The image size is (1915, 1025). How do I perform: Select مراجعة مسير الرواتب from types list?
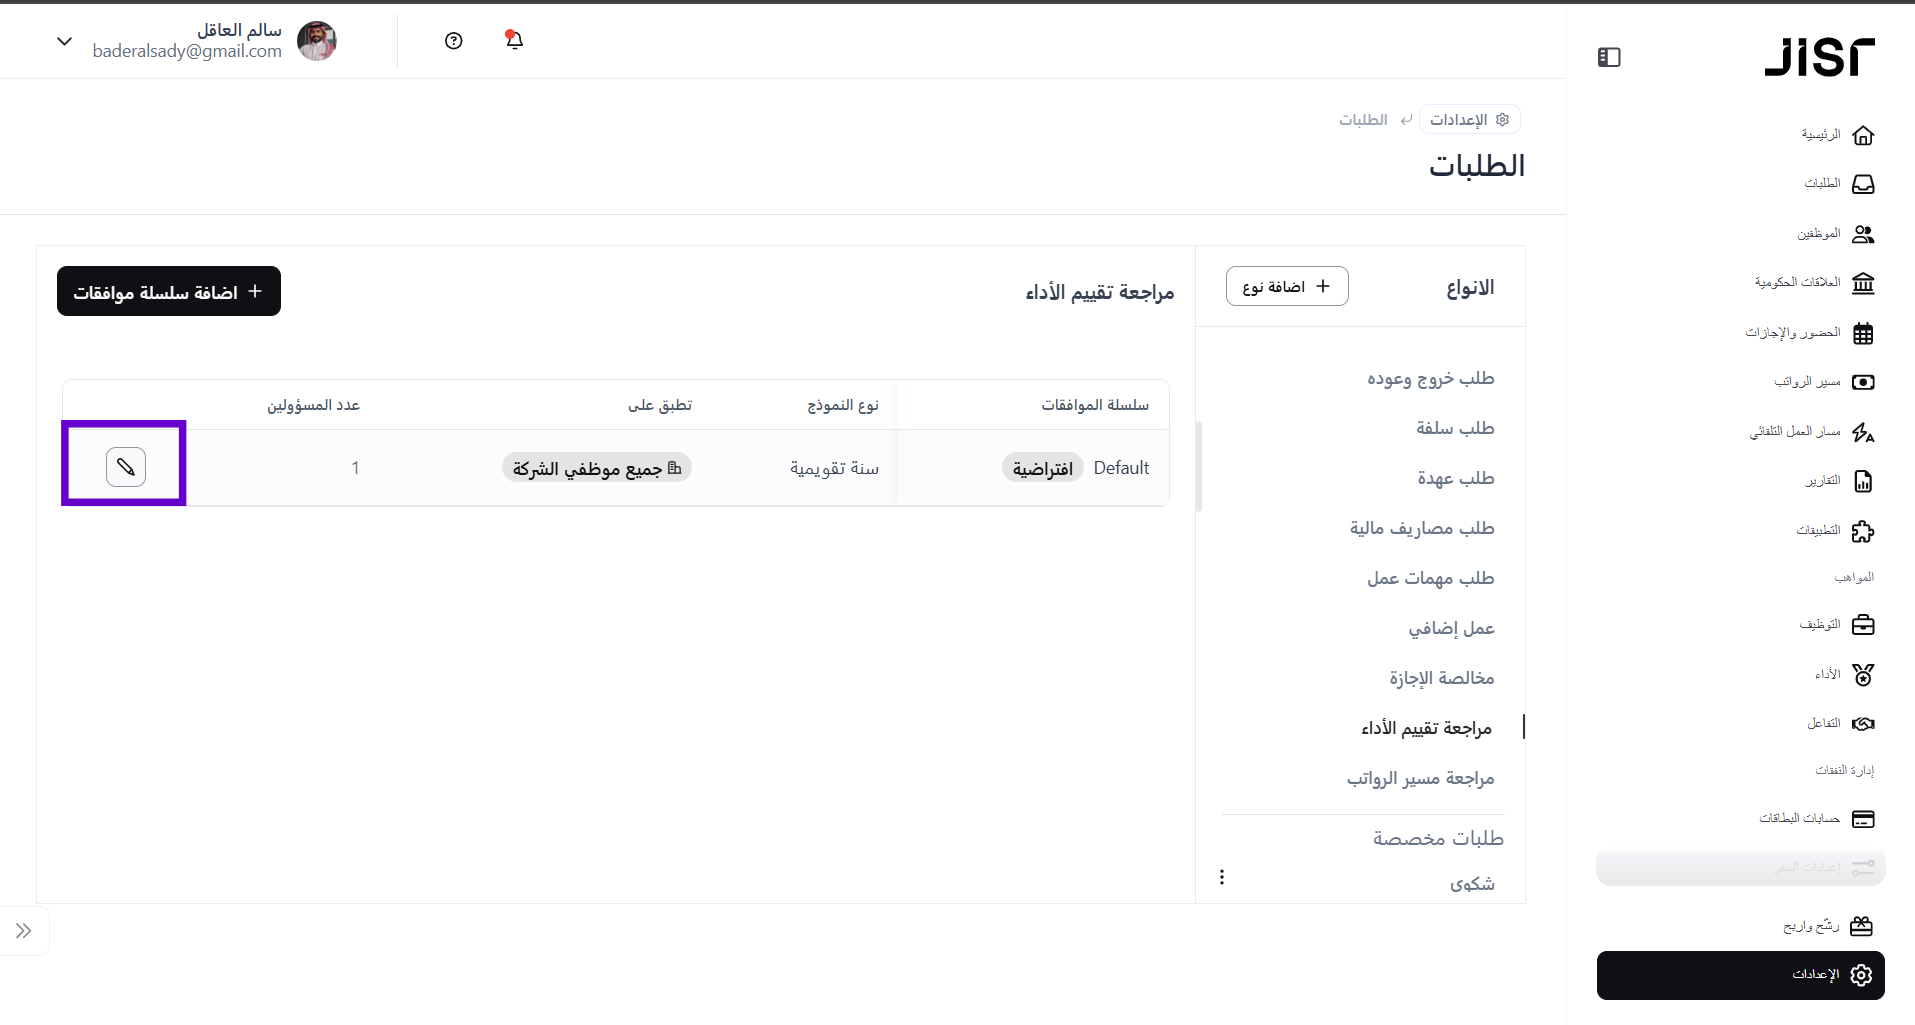[1420, 778]
